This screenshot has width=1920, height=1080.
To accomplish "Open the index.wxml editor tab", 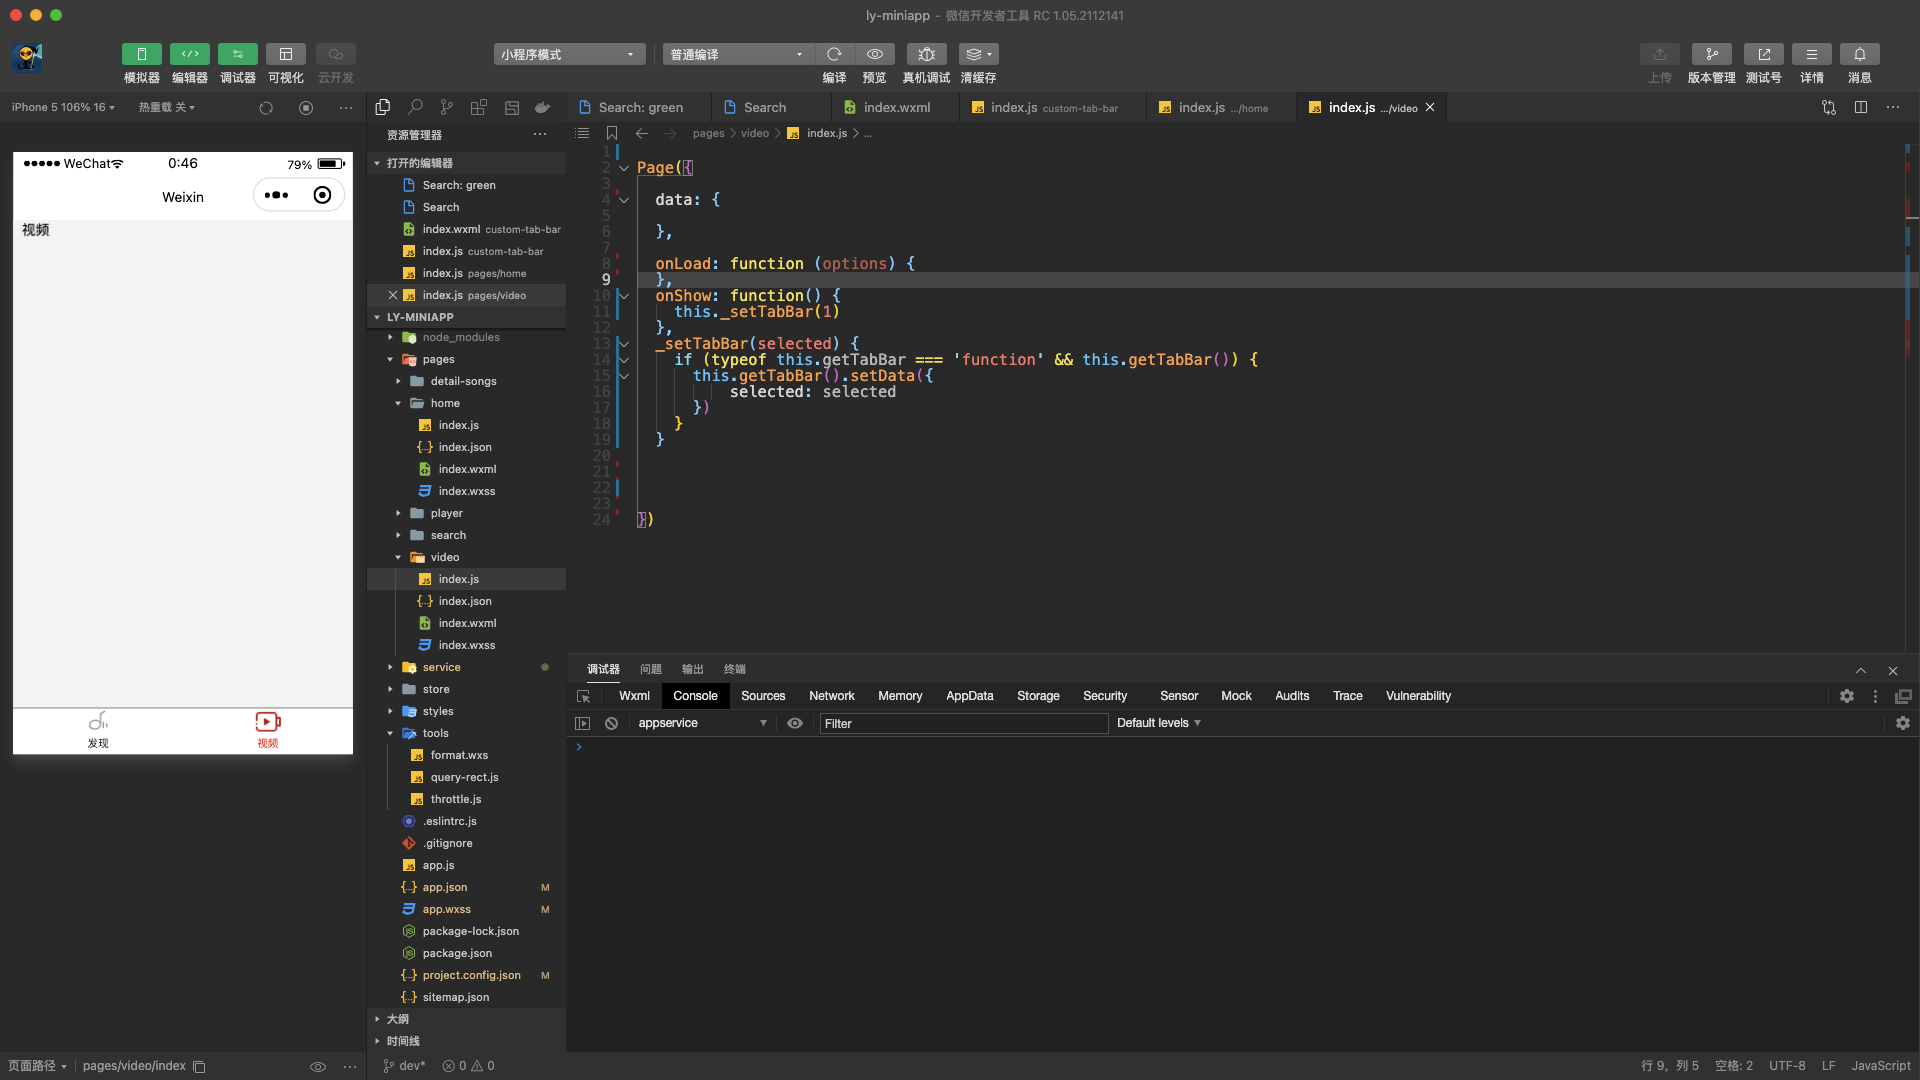I will [x=895, y=107].
